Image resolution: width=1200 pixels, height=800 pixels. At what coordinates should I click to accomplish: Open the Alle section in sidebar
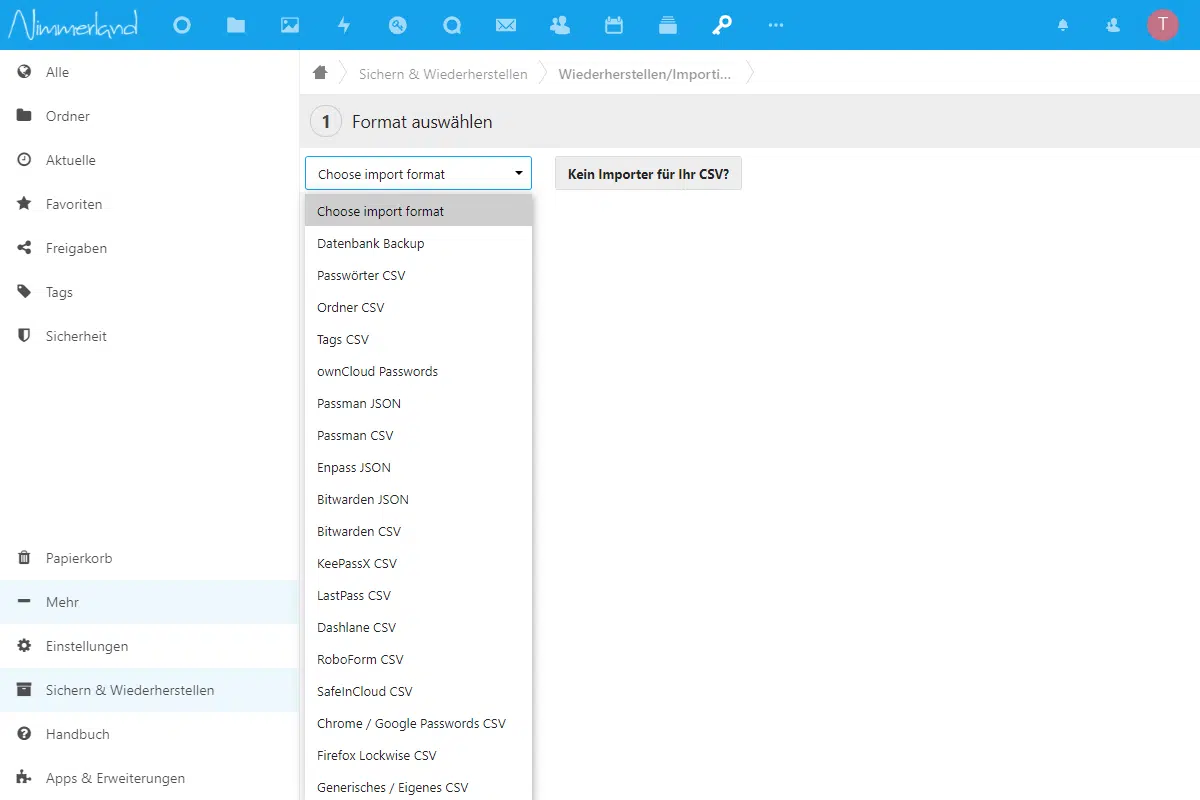150,72
